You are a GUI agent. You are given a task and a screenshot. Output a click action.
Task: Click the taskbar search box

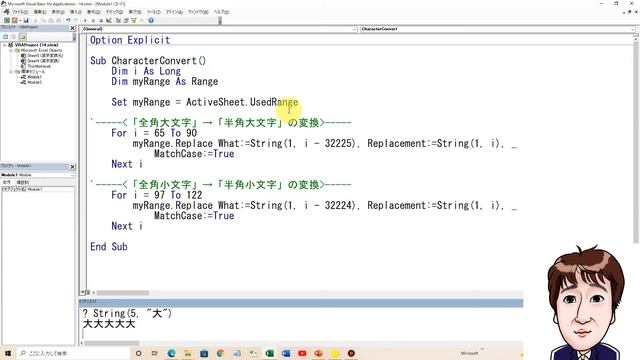coord(73,353)
